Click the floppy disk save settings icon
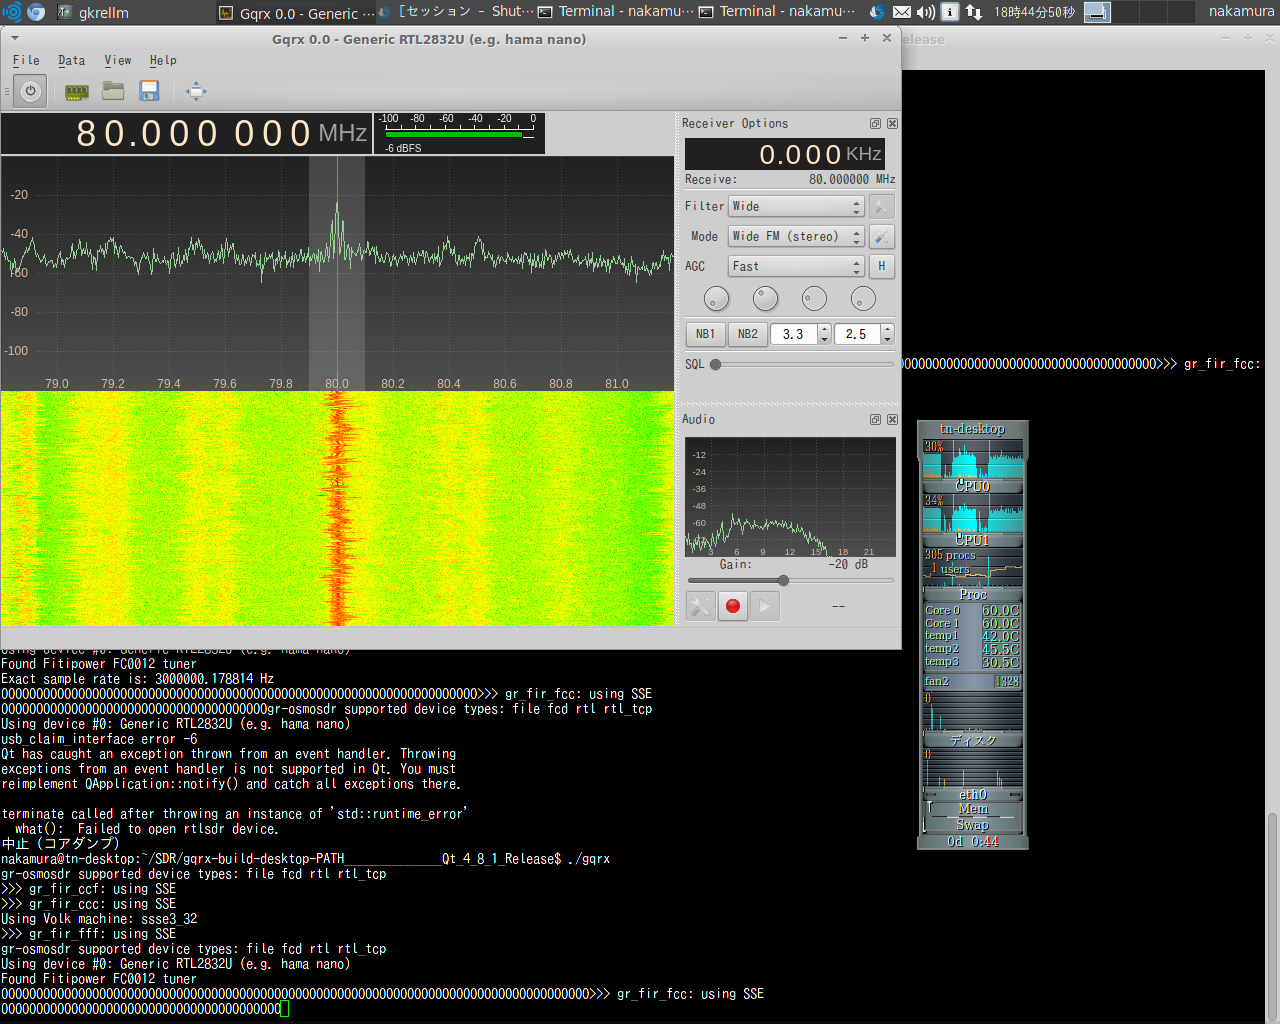Viewport: 1280px width, 1024px height. click(x=148, y=91)
